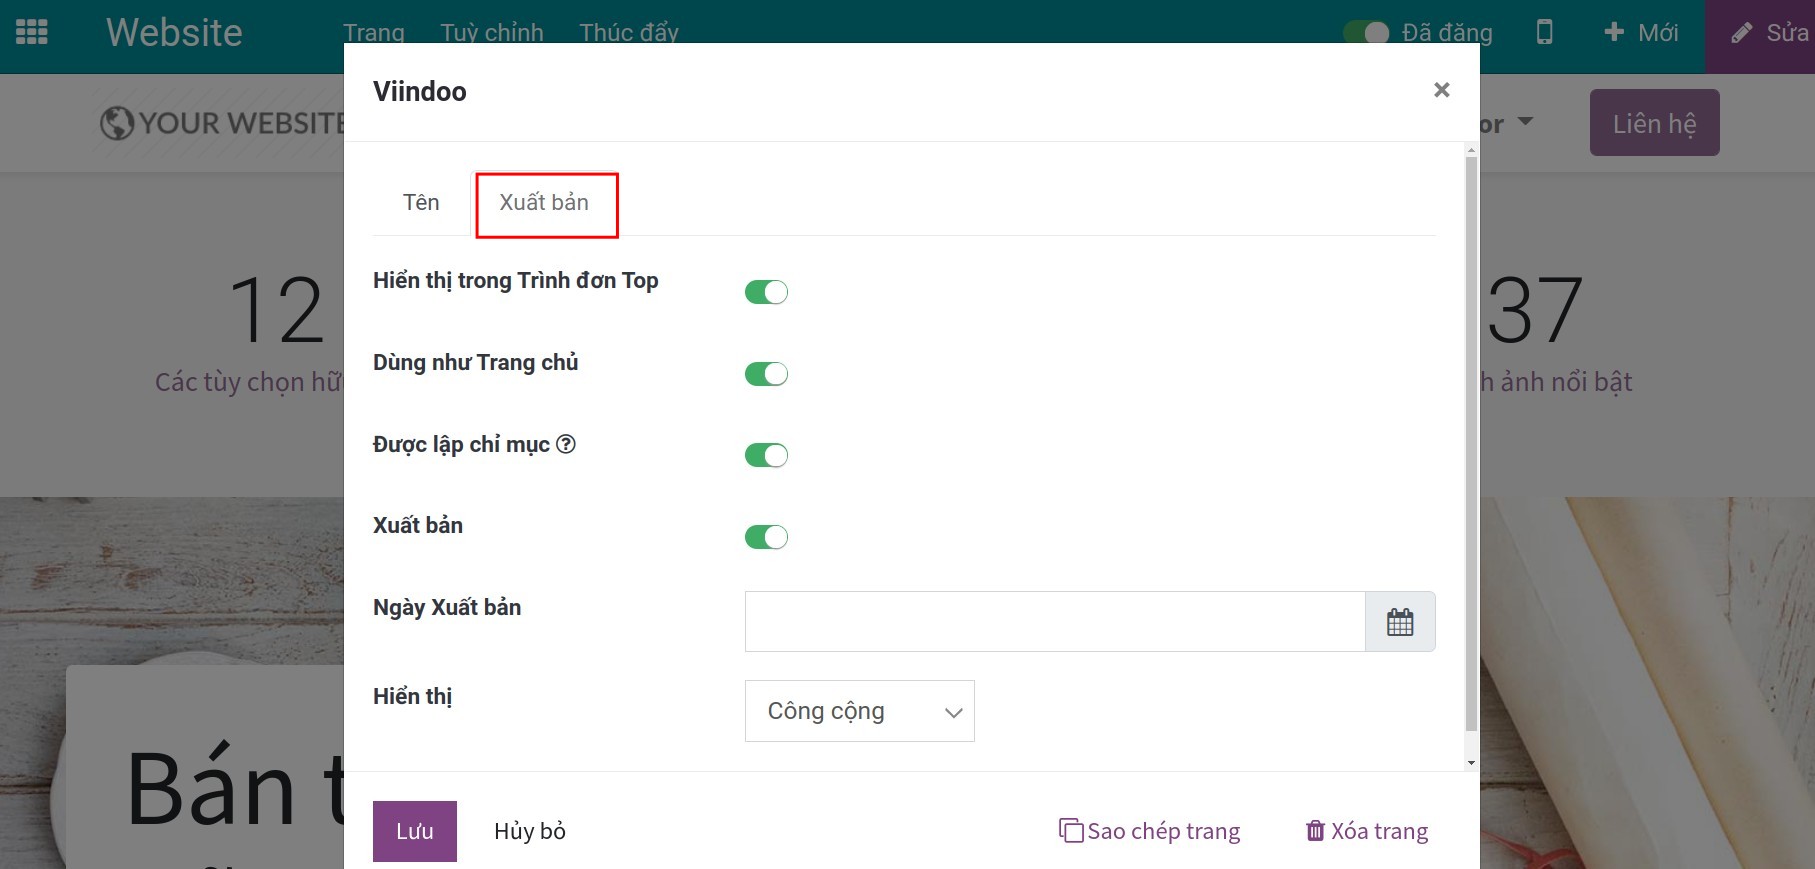Close the Viindoo dialog with X
Viewport: 1815px width, 869px height.
click(x=1441, y=90)
